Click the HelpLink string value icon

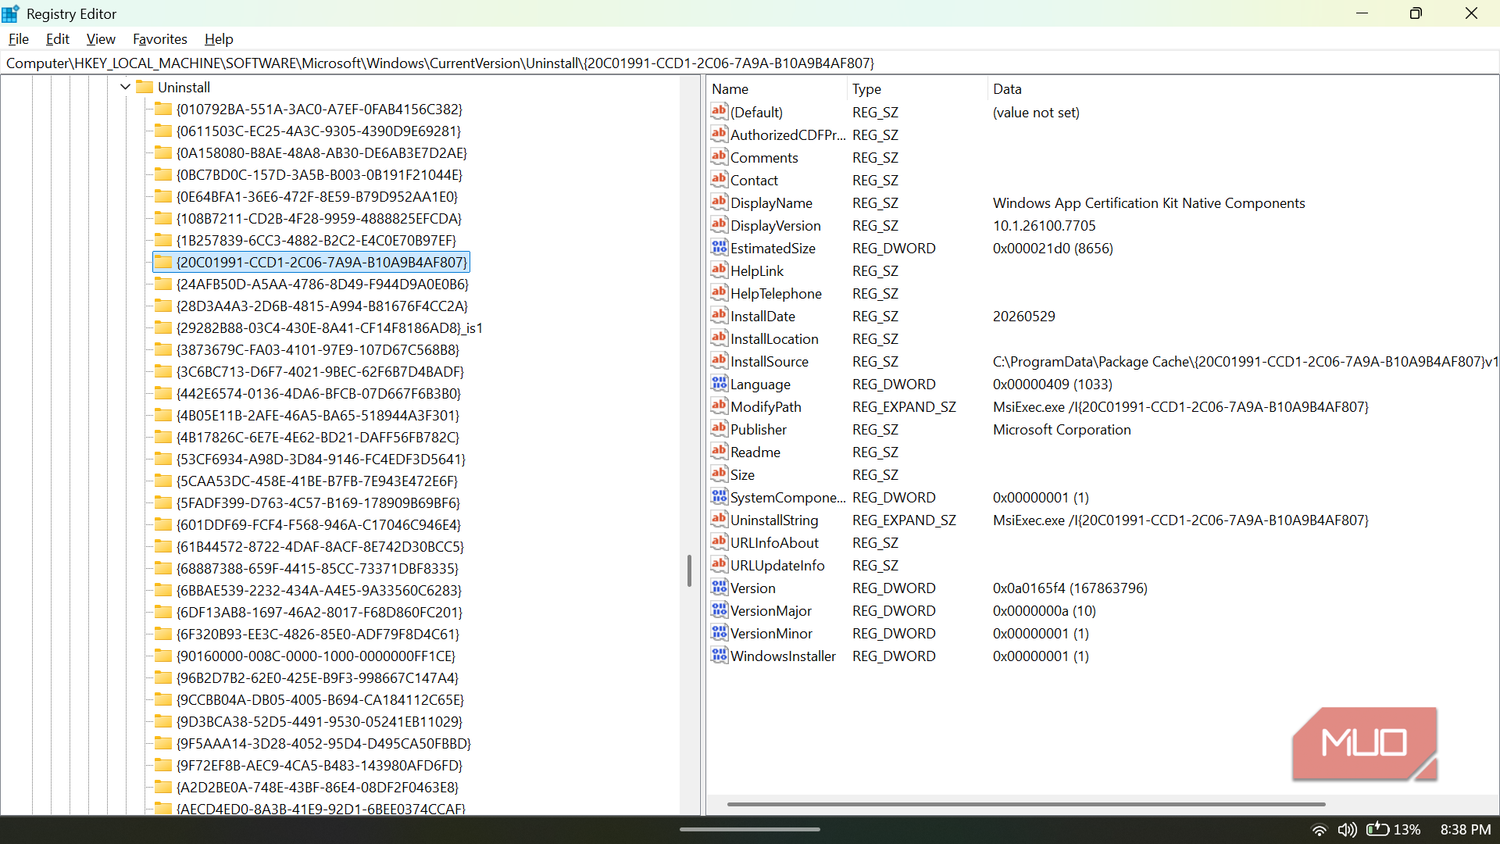pyautogui.click(x=719, y=270)
